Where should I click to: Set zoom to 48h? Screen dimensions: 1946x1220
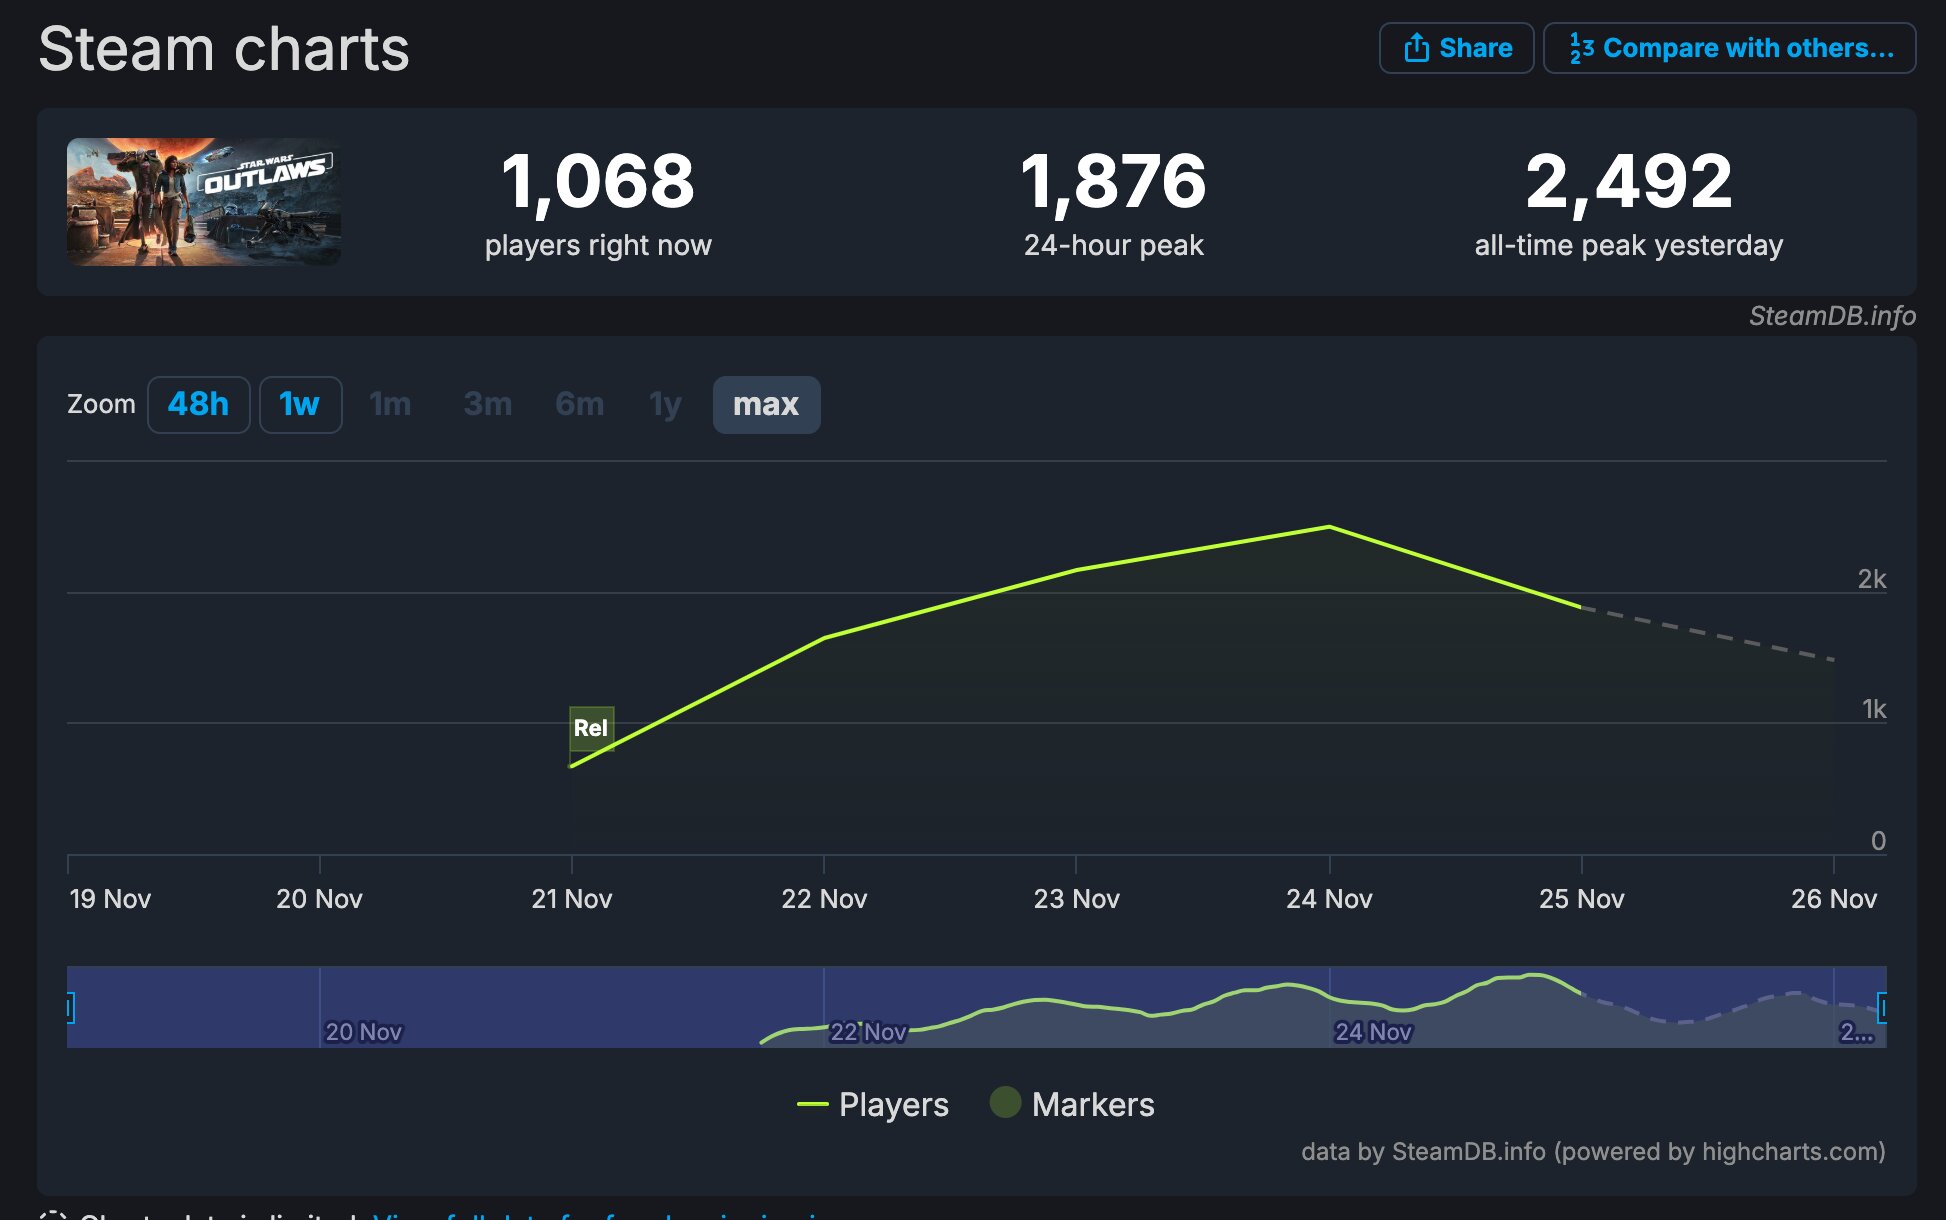click(x=198, y=404)
